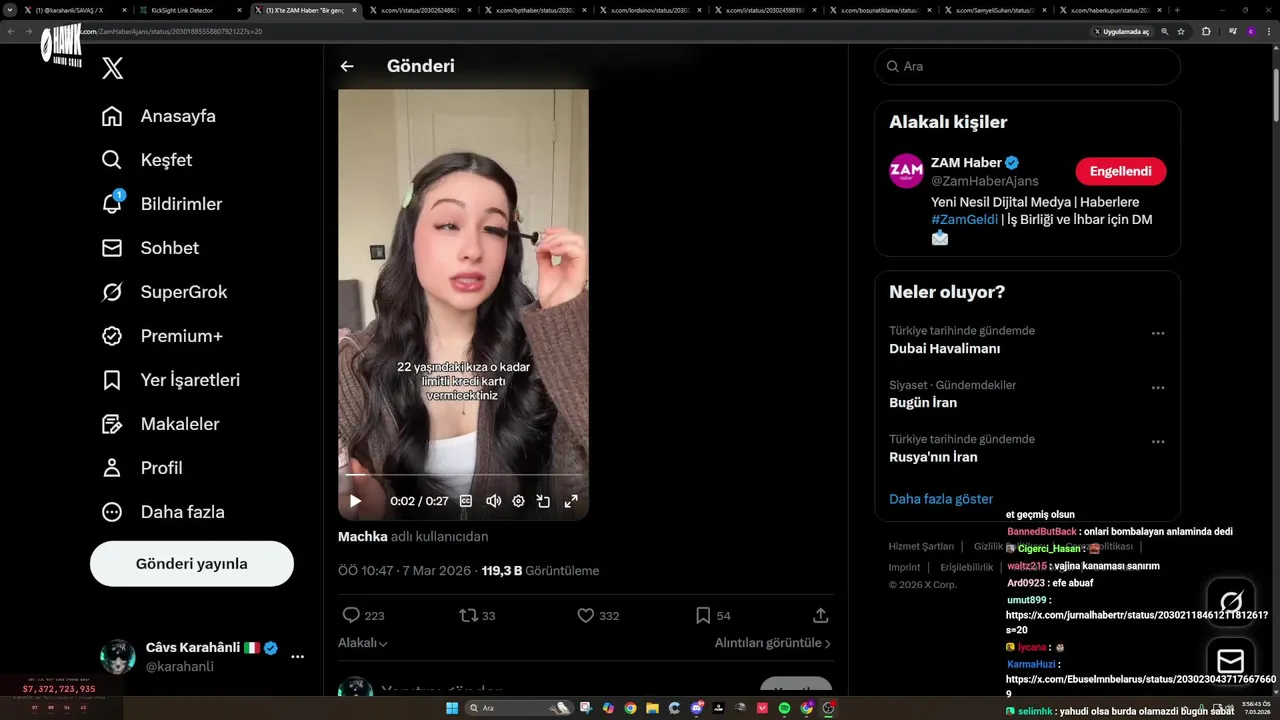Click the share post icon
The height and width of the screenshot is (720, 1280).
click(820, 615)
